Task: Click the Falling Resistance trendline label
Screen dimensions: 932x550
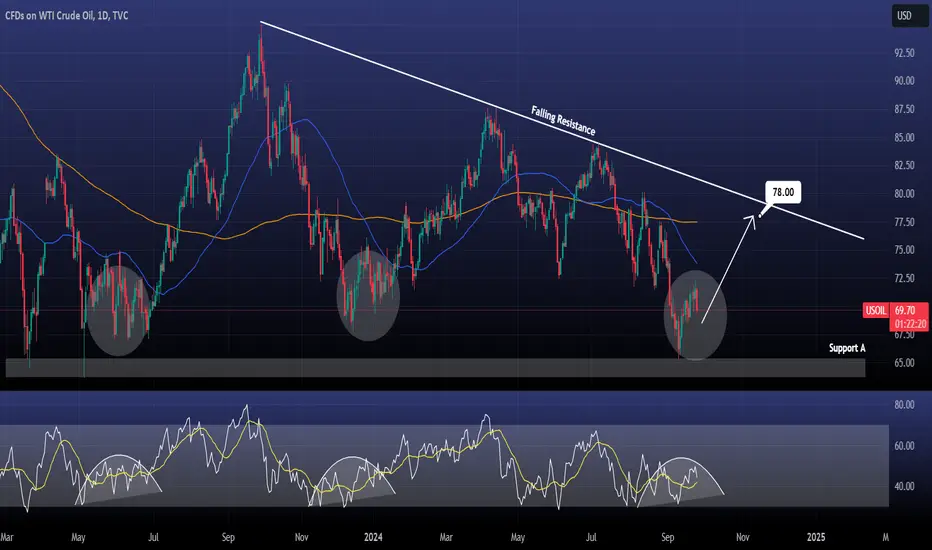Action: 563,120
